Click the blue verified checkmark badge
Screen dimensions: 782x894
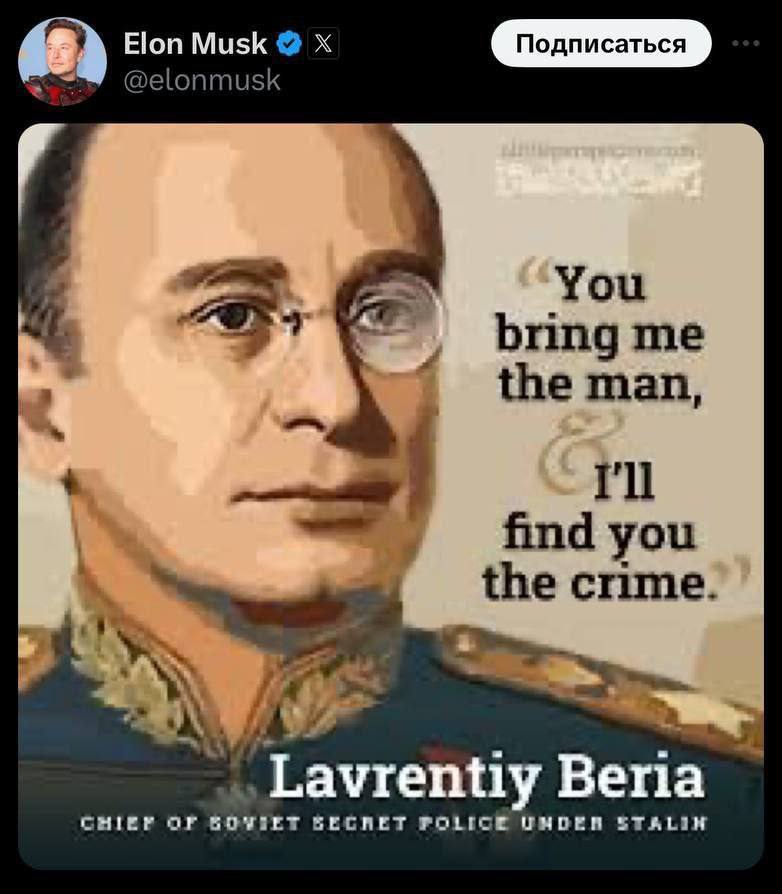(x=289, y=43)
